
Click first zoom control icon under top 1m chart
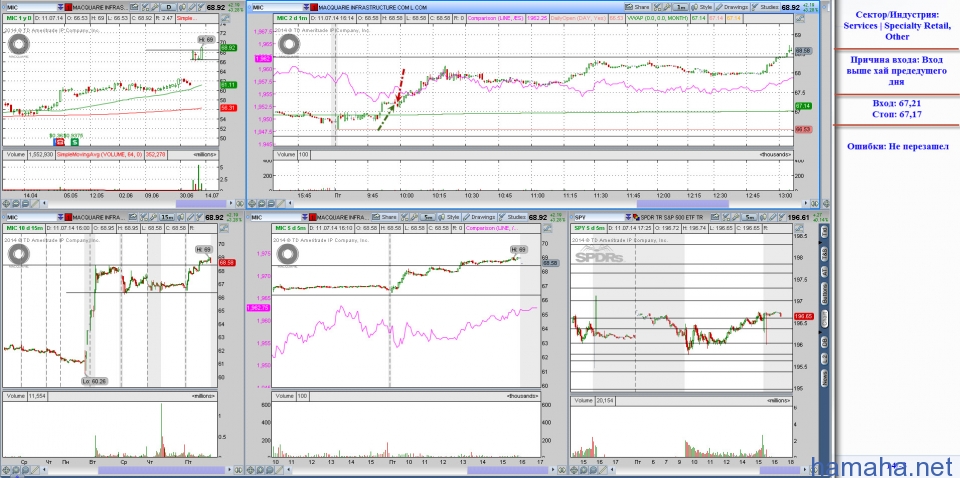[252, 203]
